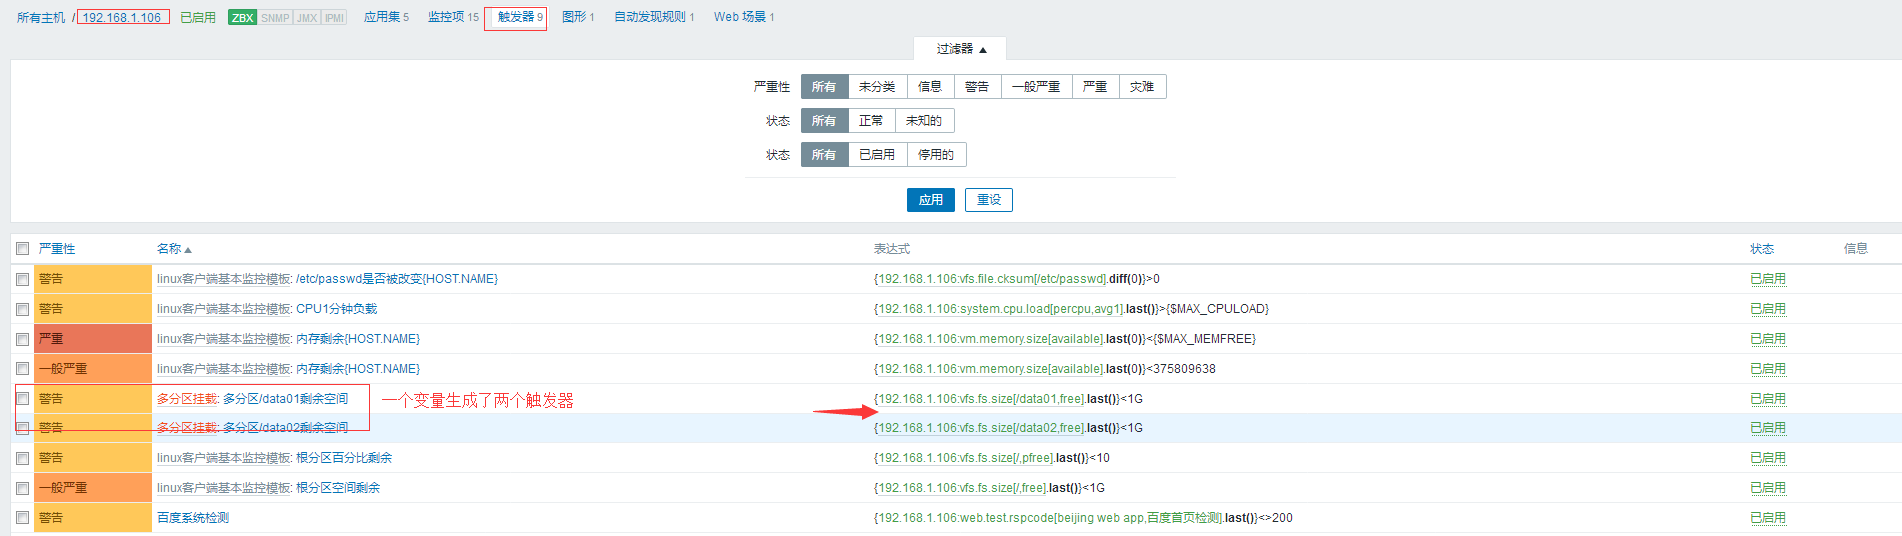This screenshot has height=536, width=1902.
Task: Click the red 严重 severity cell
Action: click(92, 339)
